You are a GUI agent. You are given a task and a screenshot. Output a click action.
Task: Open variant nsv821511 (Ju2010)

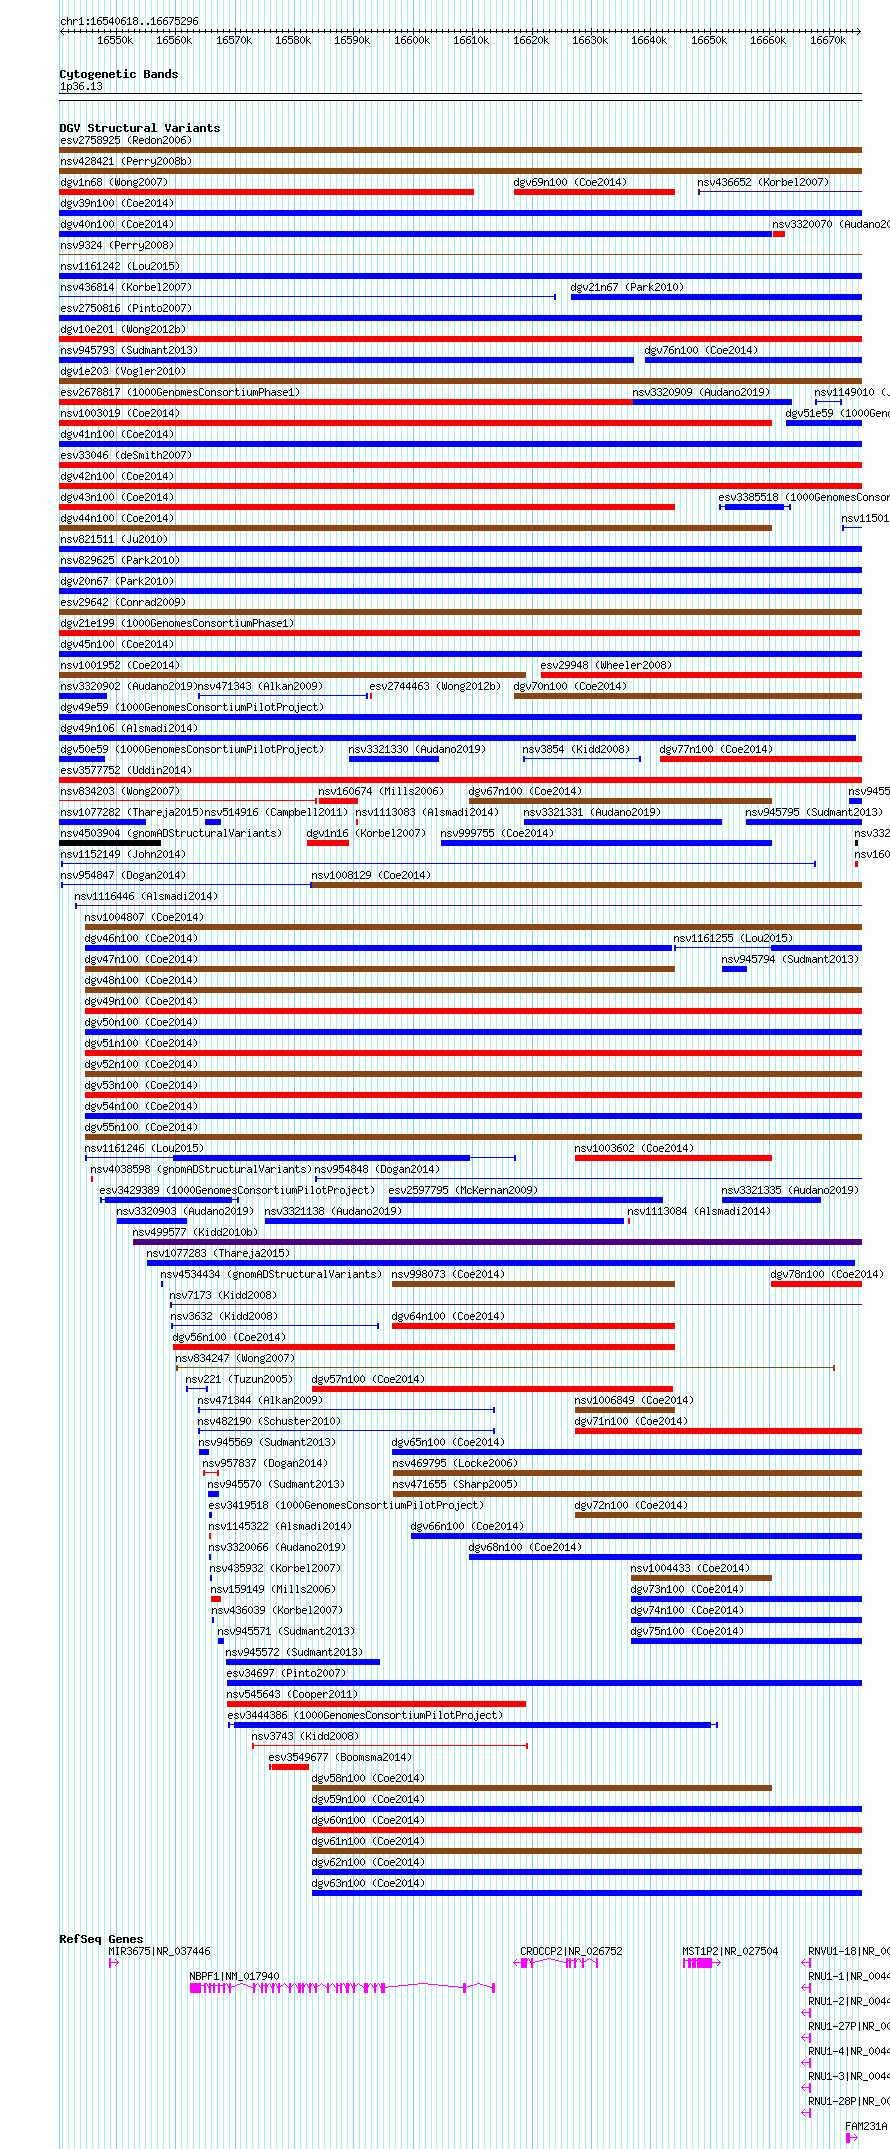pos(114,539)
